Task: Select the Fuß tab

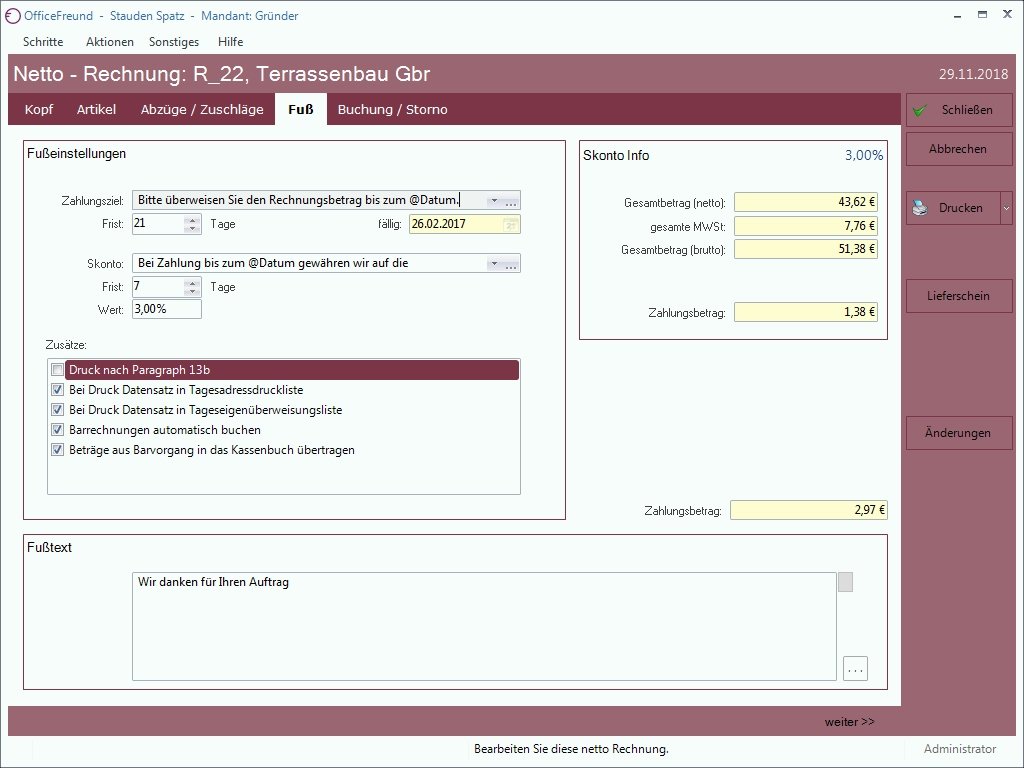Action: point(301,109)
